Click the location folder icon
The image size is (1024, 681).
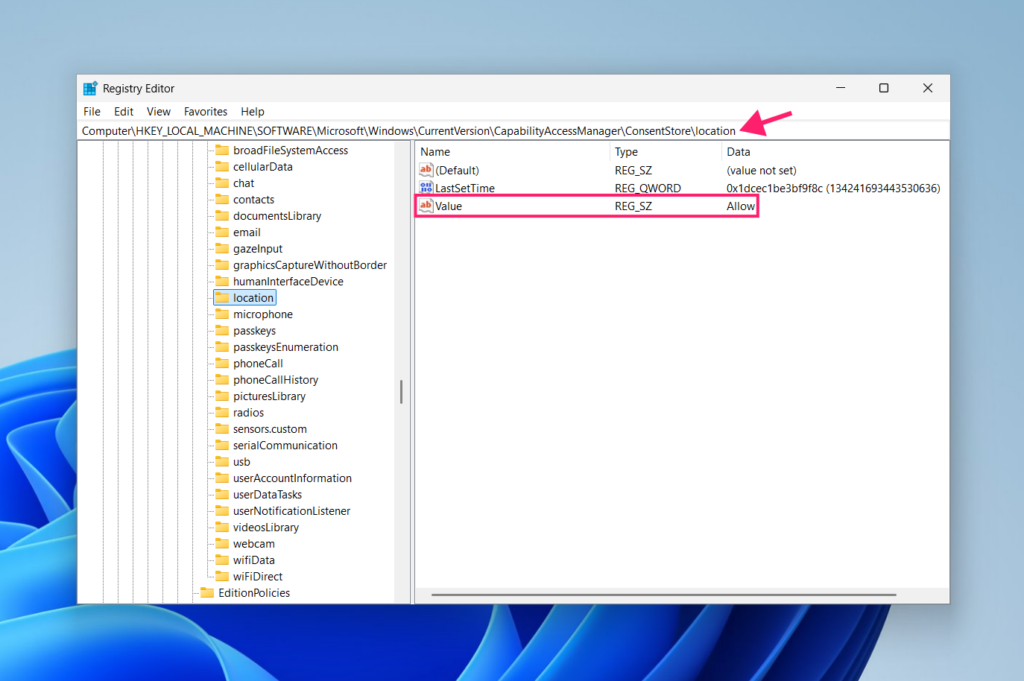coord(222,298)
